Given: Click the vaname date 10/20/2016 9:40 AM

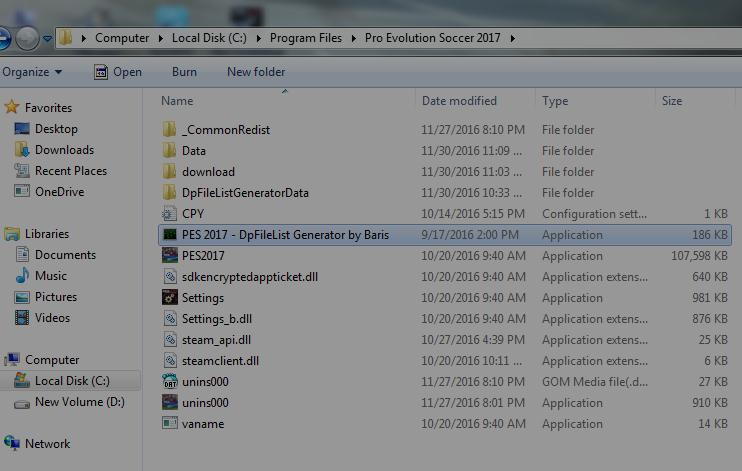Looking at the screenshot, I should pos(473,424).
